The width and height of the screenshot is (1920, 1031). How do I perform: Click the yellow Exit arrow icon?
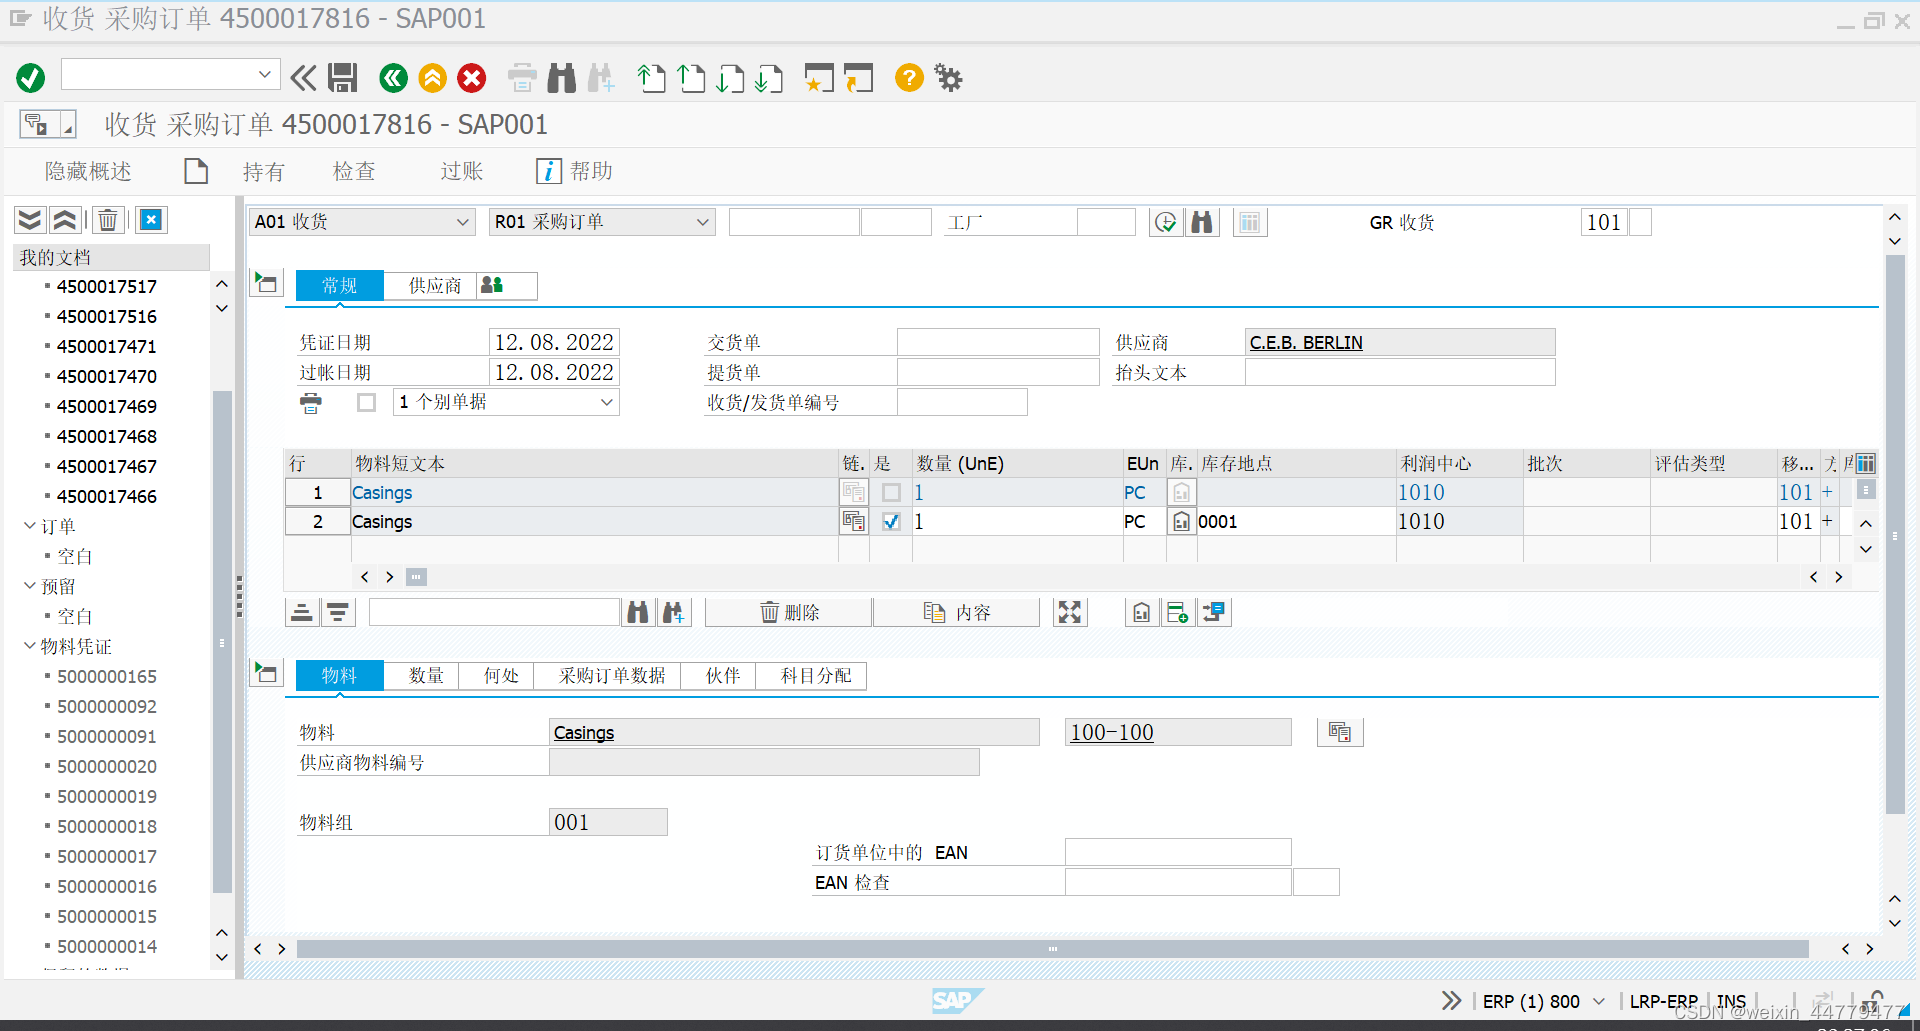pyautogui.click(x=432, y=77)
